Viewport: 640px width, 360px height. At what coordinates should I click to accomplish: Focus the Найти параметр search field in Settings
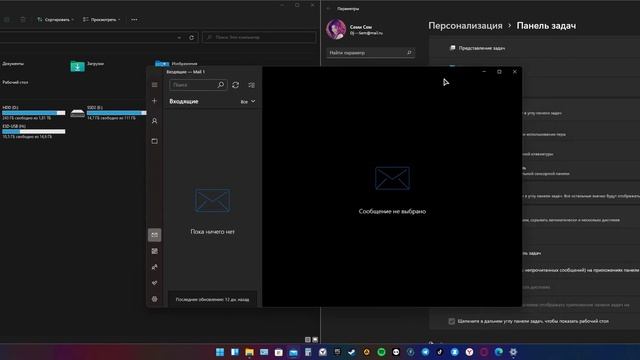click(x=371, y=53)
